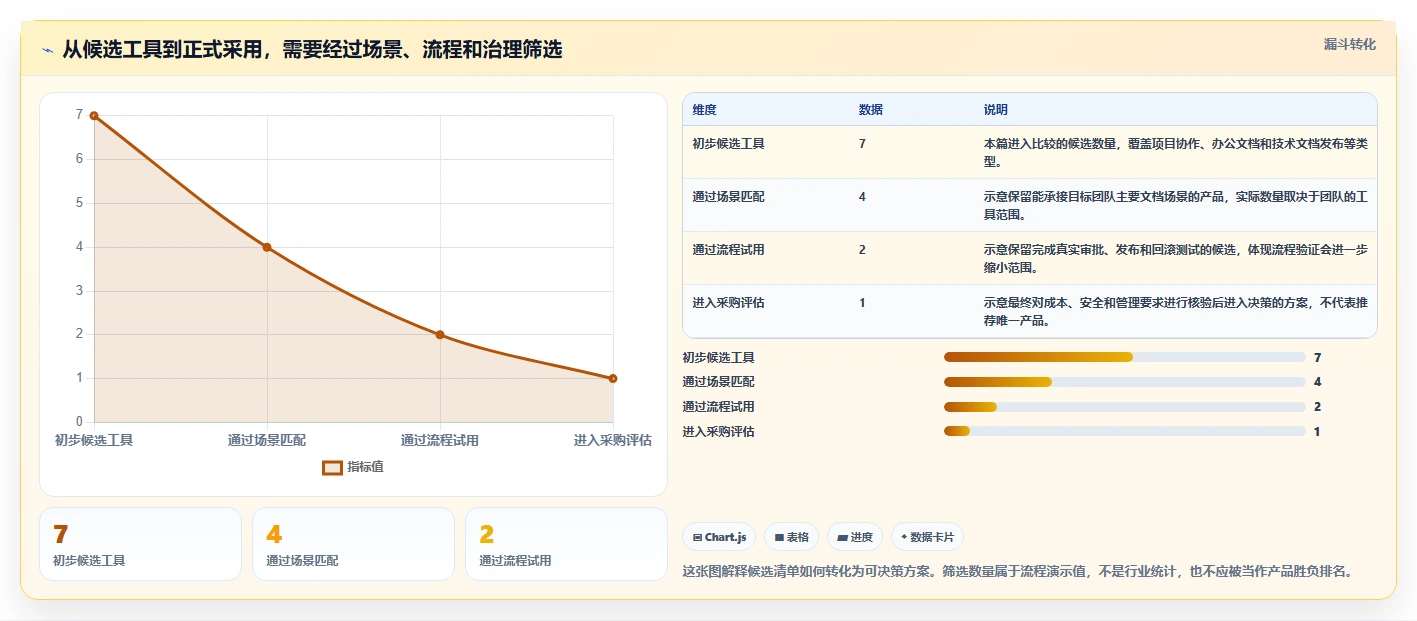Image resolution: width=1417 pixels, height=621 pixels.
Task: Click the 通过场景匹配 x-axis label
Action: click(267, 440)
